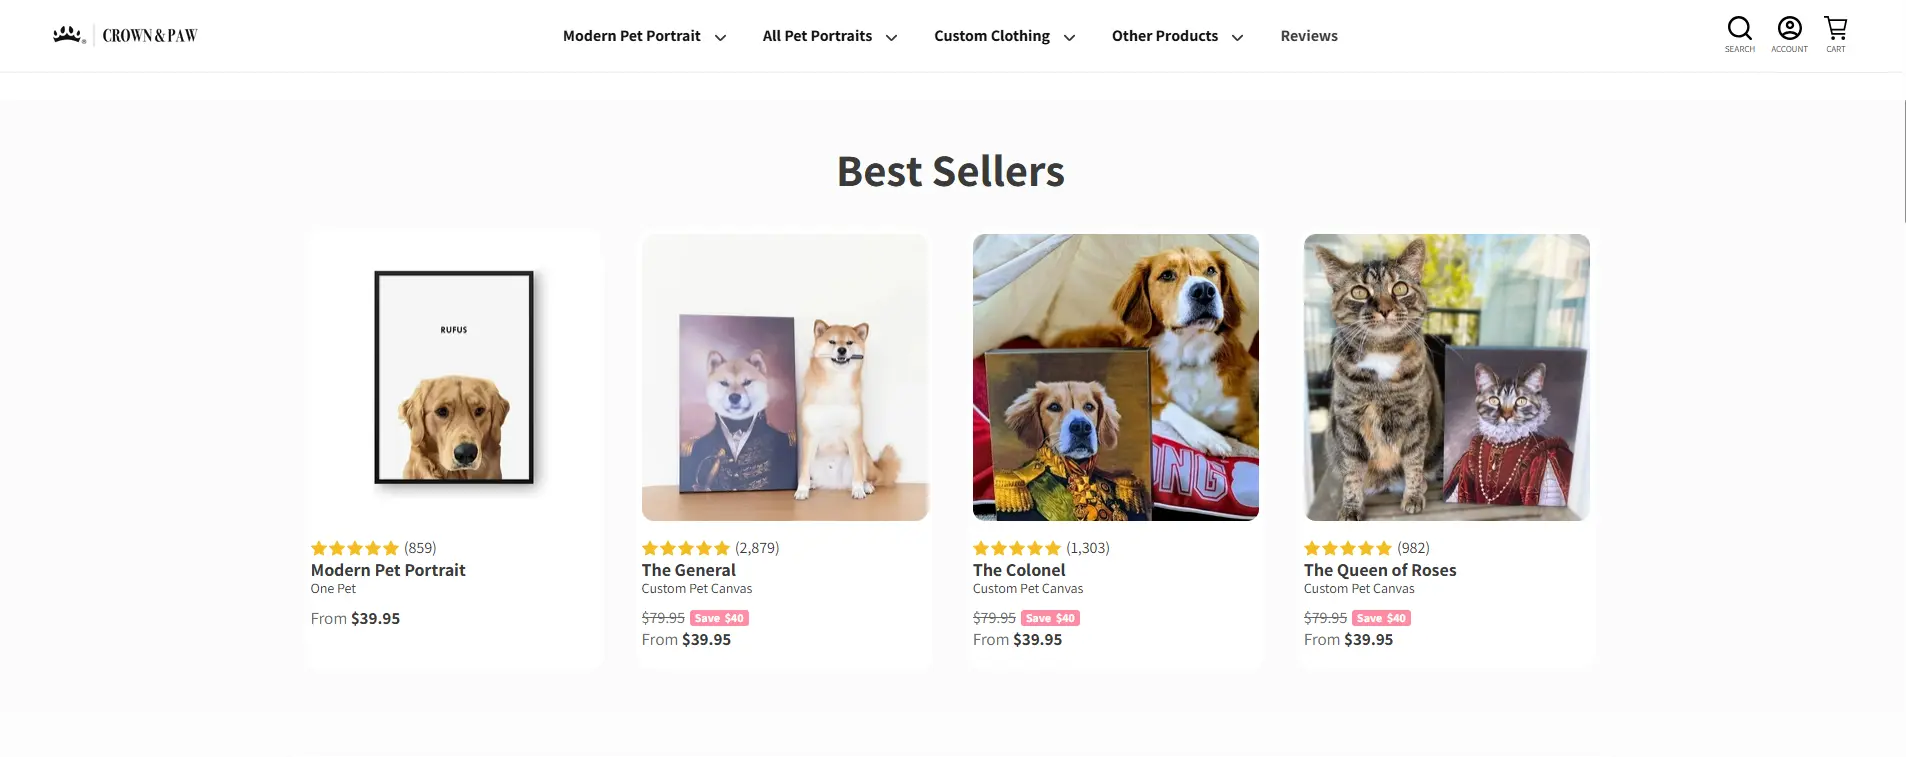The height and width of the screenshot is (757, 1906).
Task: Click the star rating for The General
Action: (x=686, y=548)
